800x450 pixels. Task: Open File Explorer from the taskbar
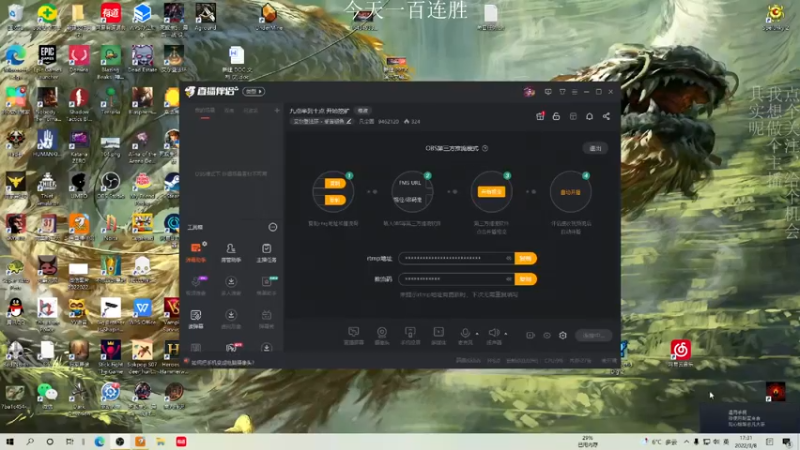(x=161, y=441)
